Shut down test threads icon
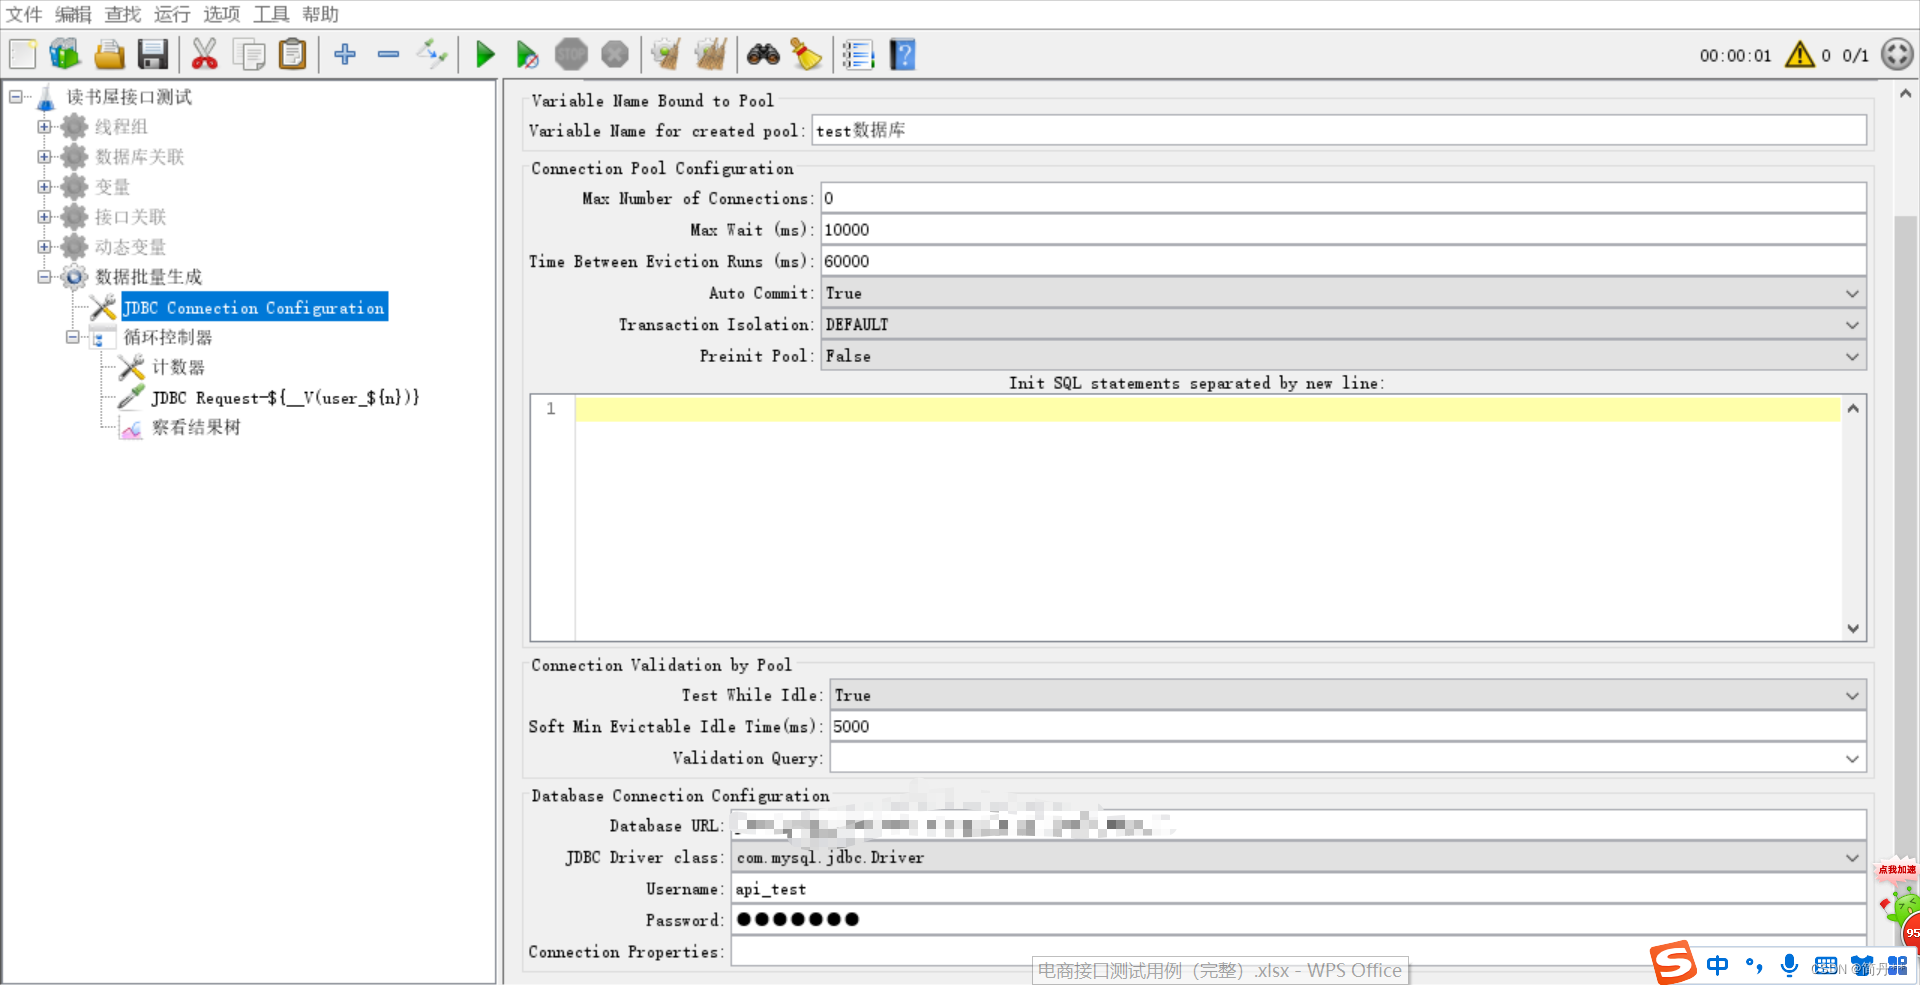 pyautogui.click(x=615, y=54)
